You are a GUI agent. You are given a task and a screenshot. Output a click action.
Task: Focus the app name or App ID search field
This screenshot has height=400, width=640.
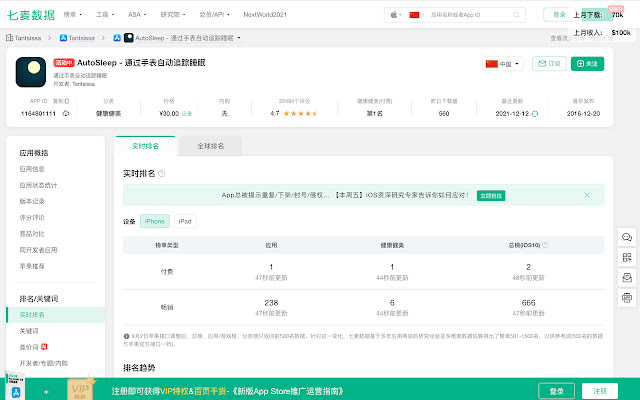469,15
